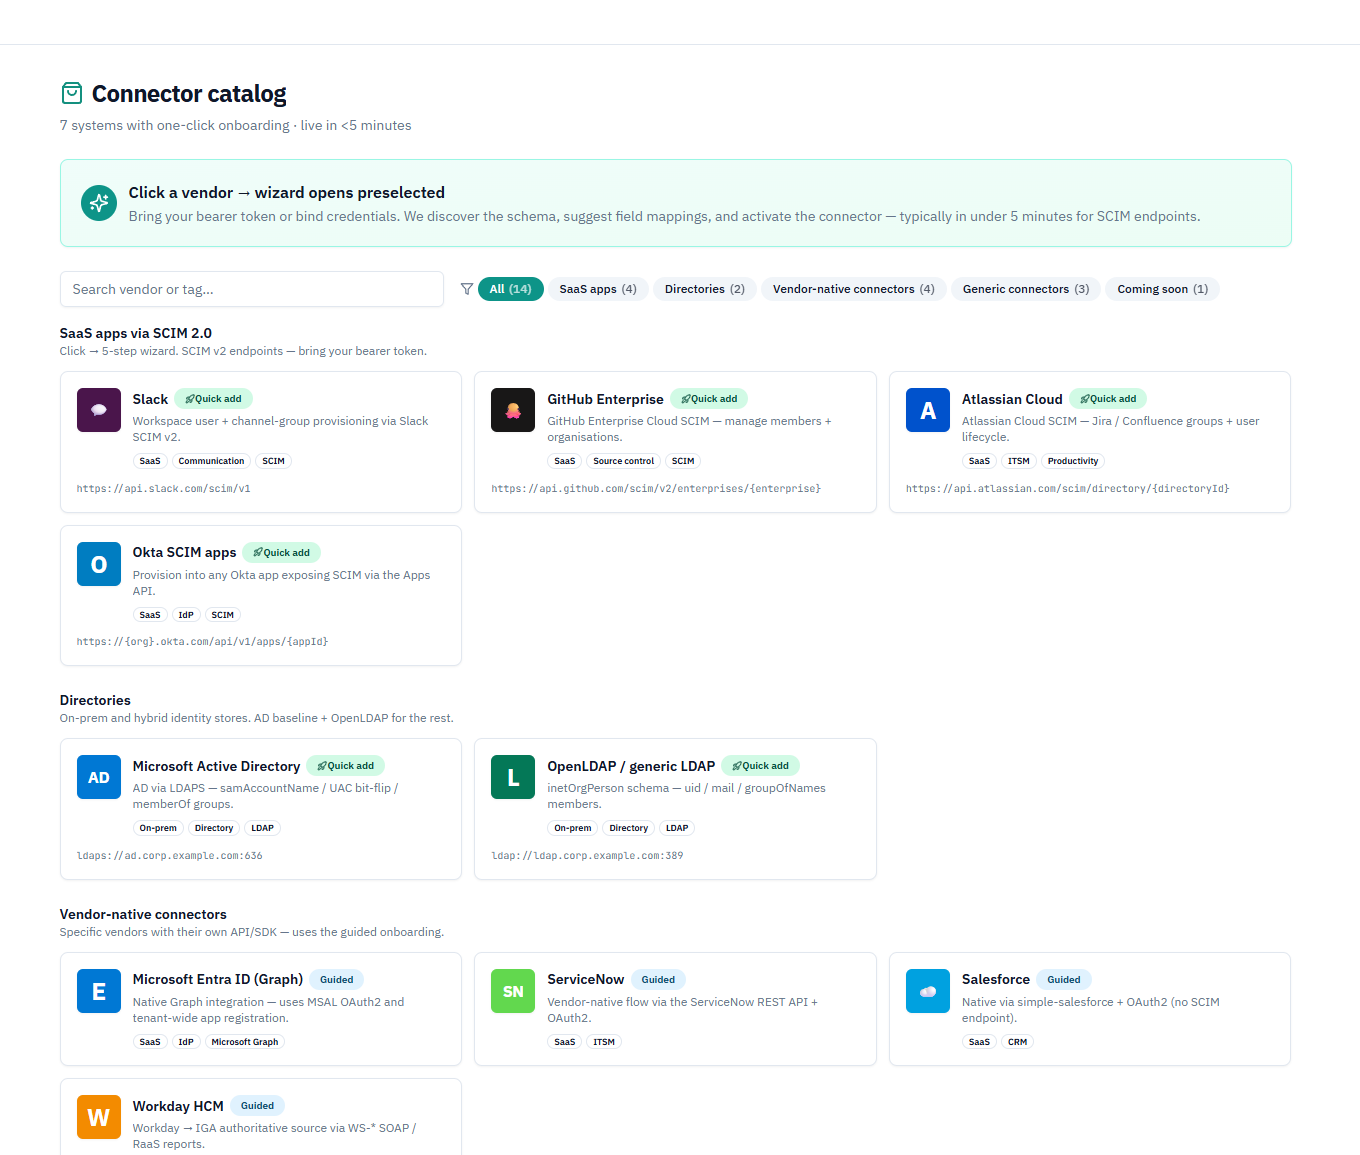Click the Atlassian Cloud logo icon
Viewport: 1360px width, 1155px height.
pos(928,410)
